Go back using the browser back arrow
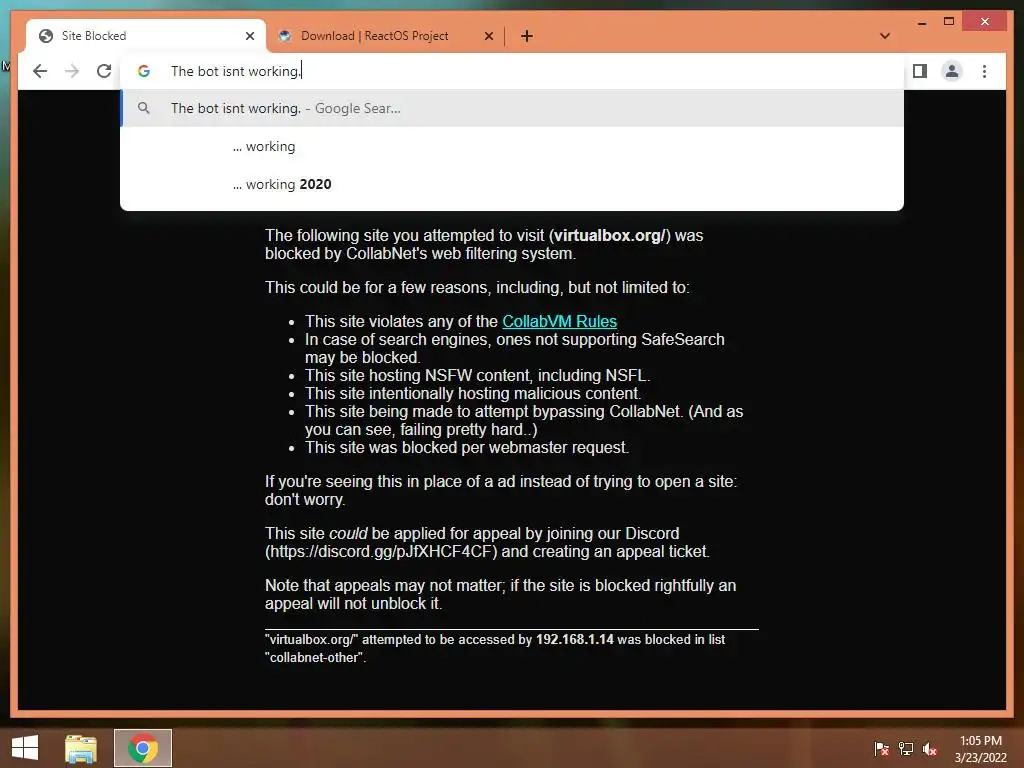The image size is (1024, 768). [x=40, y=71]
